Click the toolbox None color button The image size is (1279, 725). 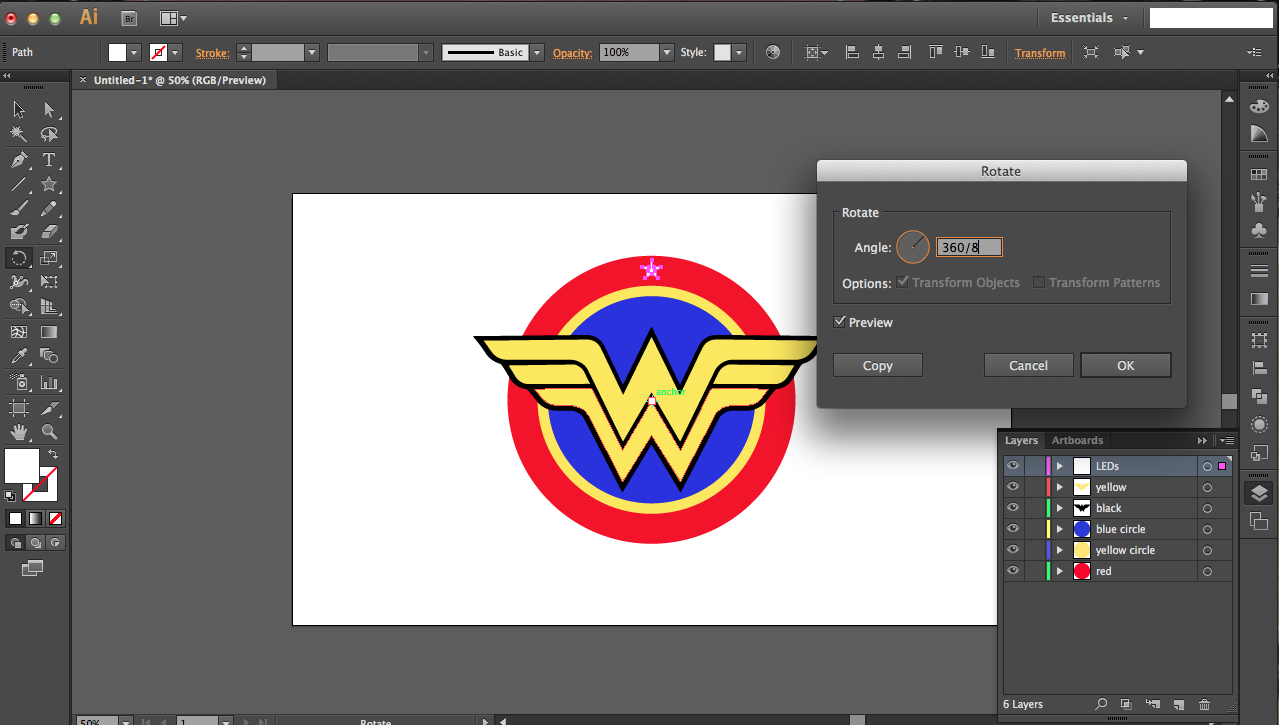tap(55, 518)
